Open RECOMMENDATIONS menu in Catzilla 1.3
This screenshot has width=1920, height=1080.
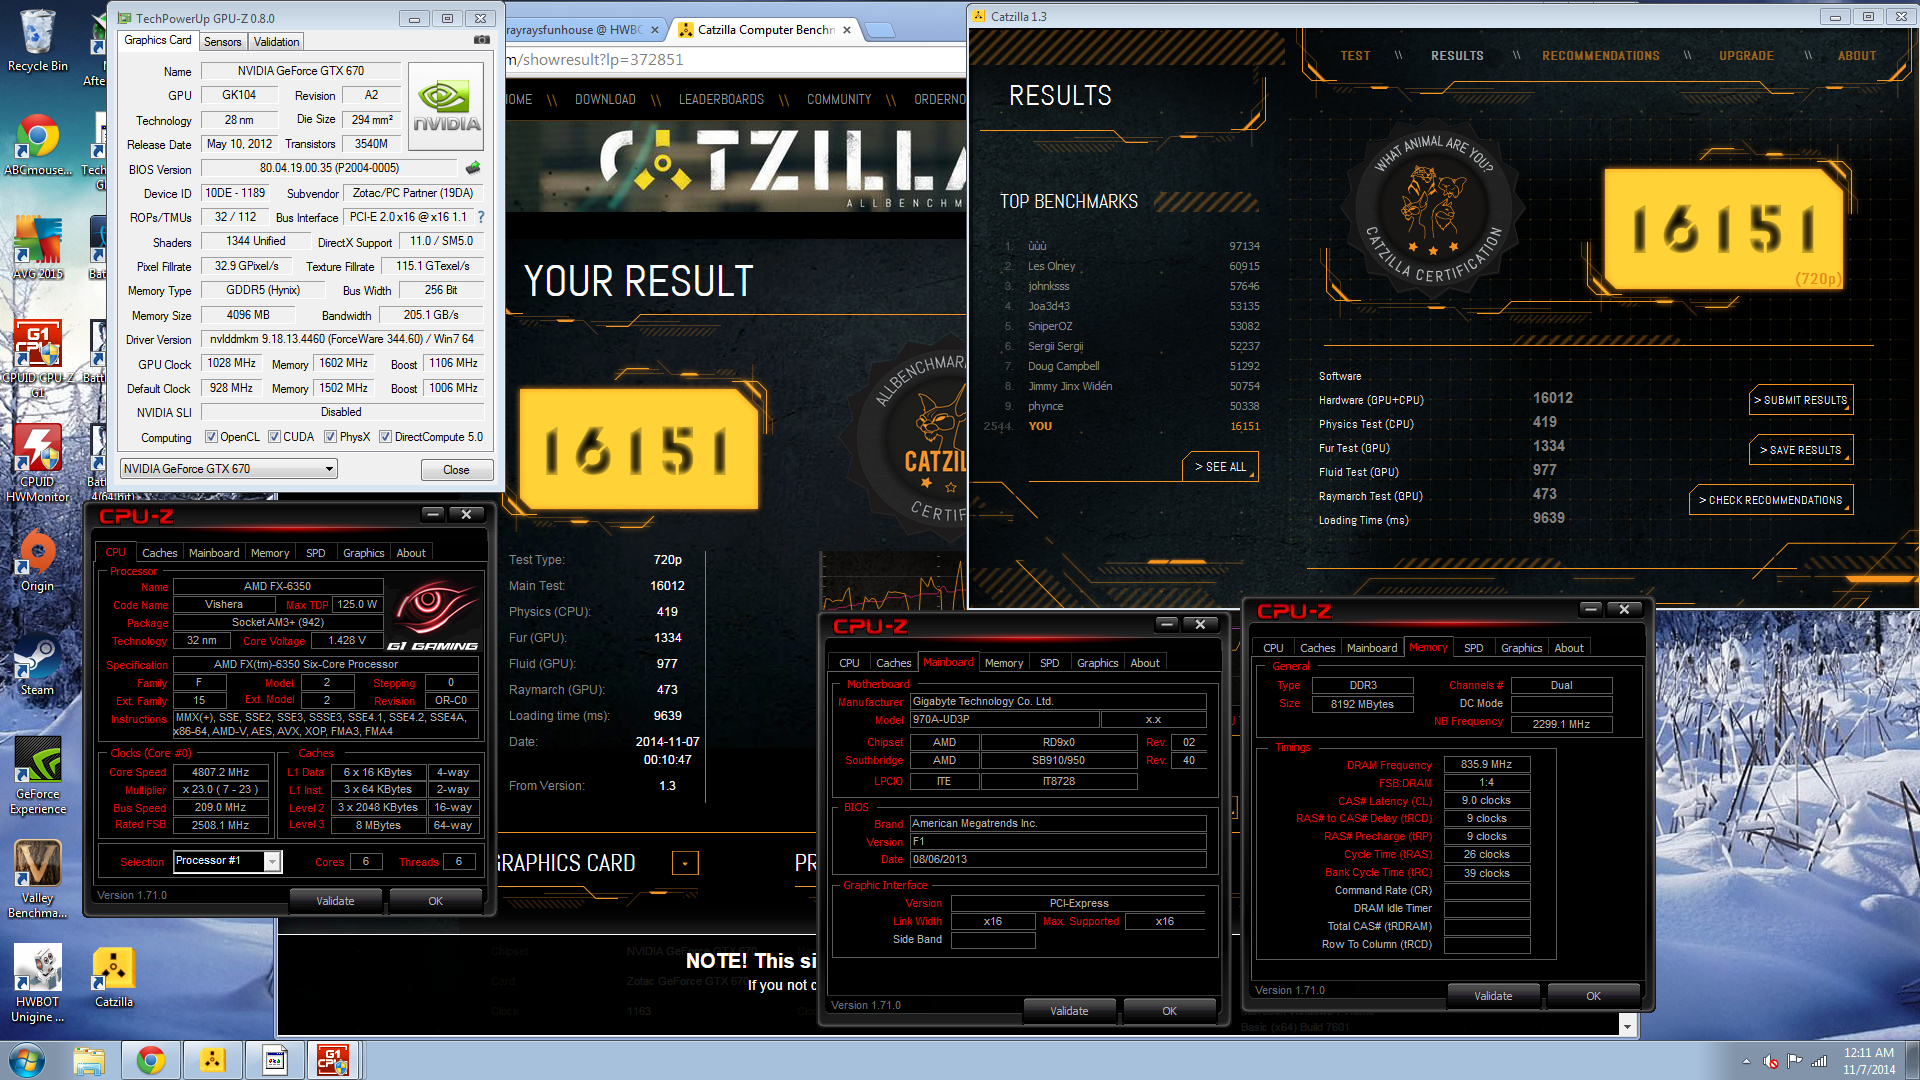pos(1600,56)
